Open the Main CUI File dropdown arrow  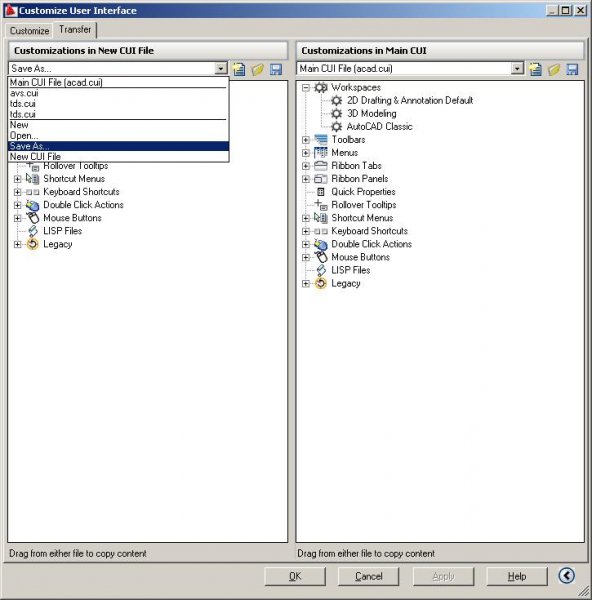[x=517, y=68]
